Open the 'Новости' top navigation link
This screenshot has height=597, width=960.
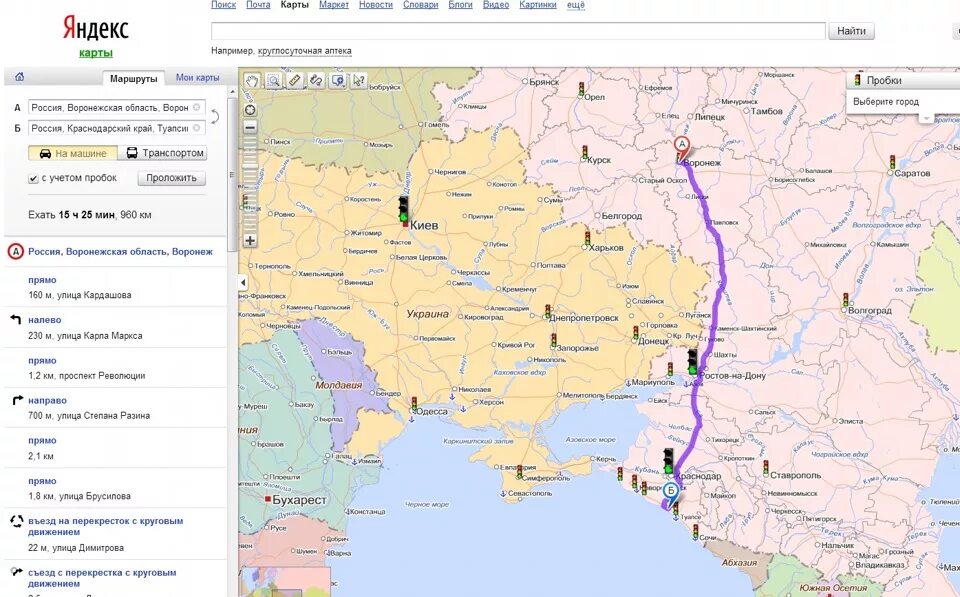point(376,5)
